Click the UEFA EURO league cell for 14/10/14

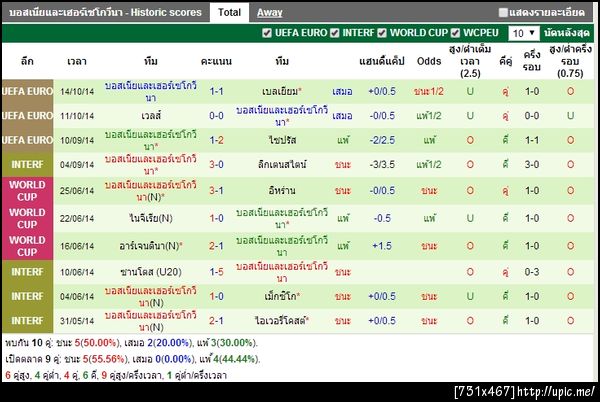pyautogui.click(x=27, y=91)
